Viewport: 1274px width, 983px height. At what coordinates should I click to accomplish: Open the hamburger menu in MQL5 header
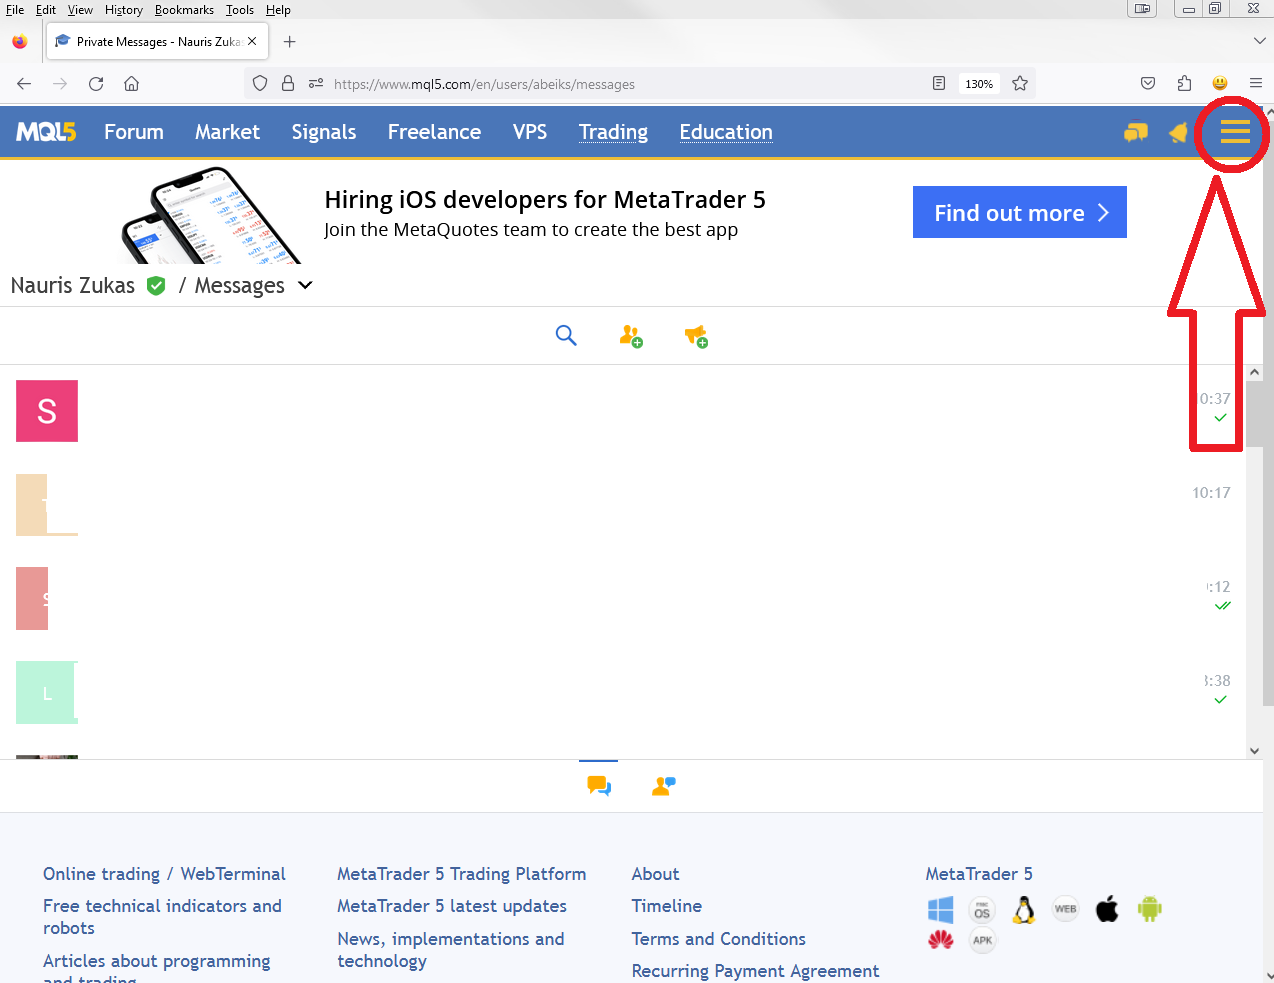pyautogui.click(x=1235, y=132)
